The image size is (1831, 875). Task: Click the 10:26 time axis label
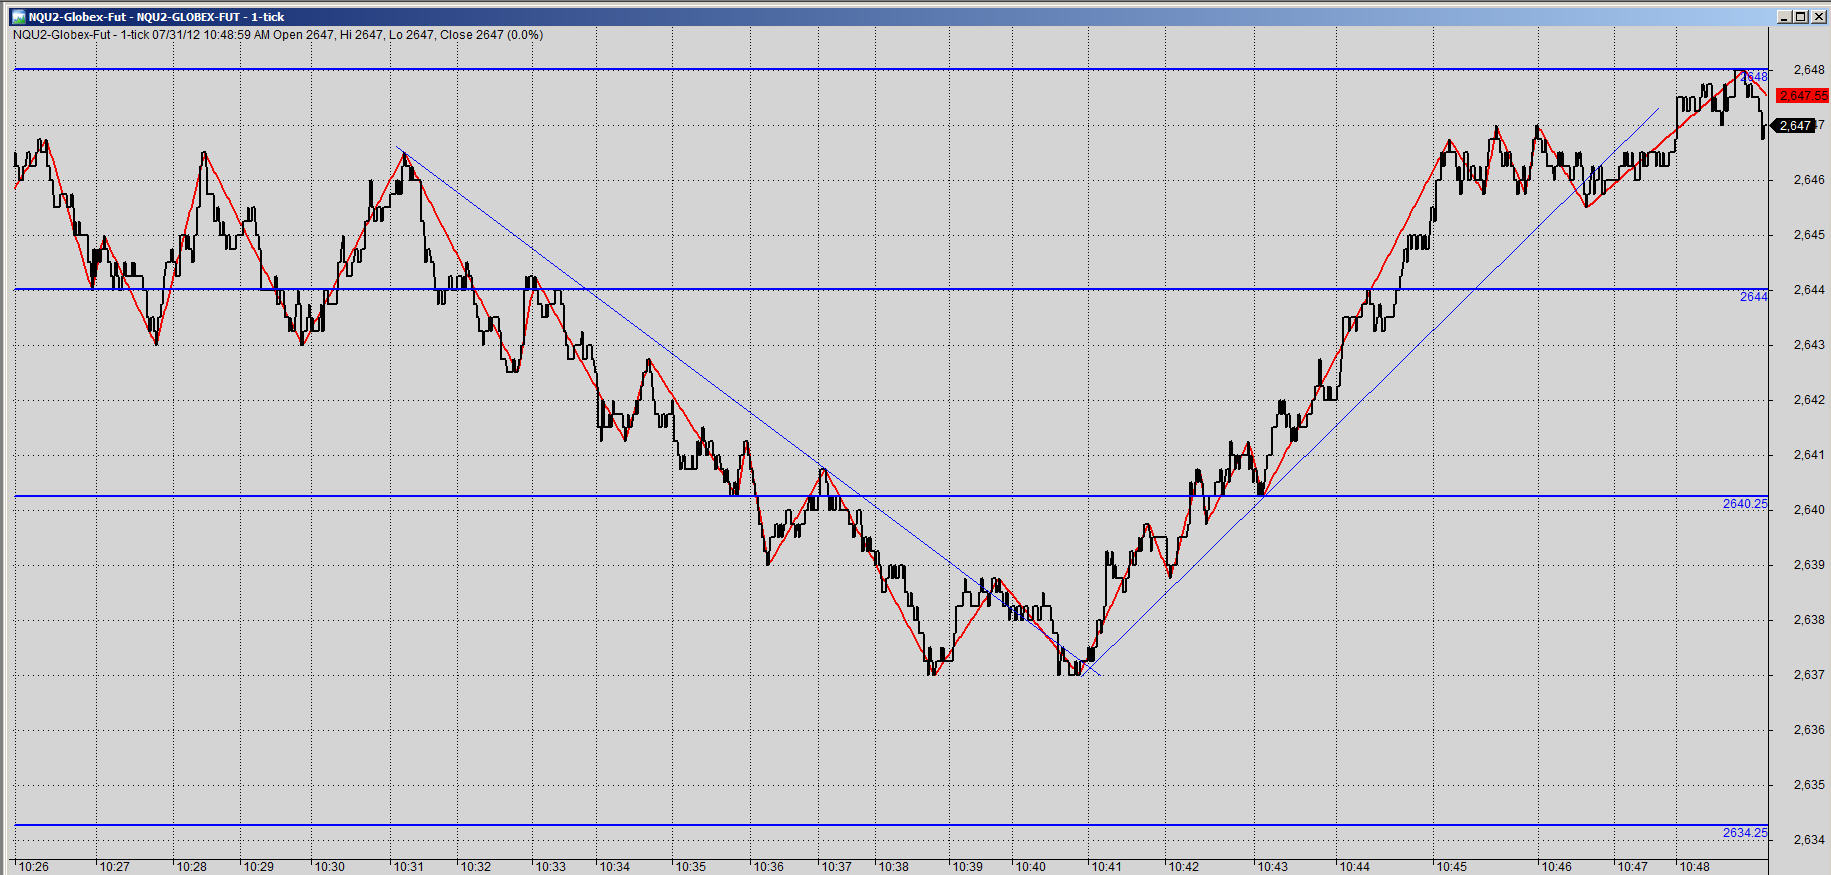[33, 867]
